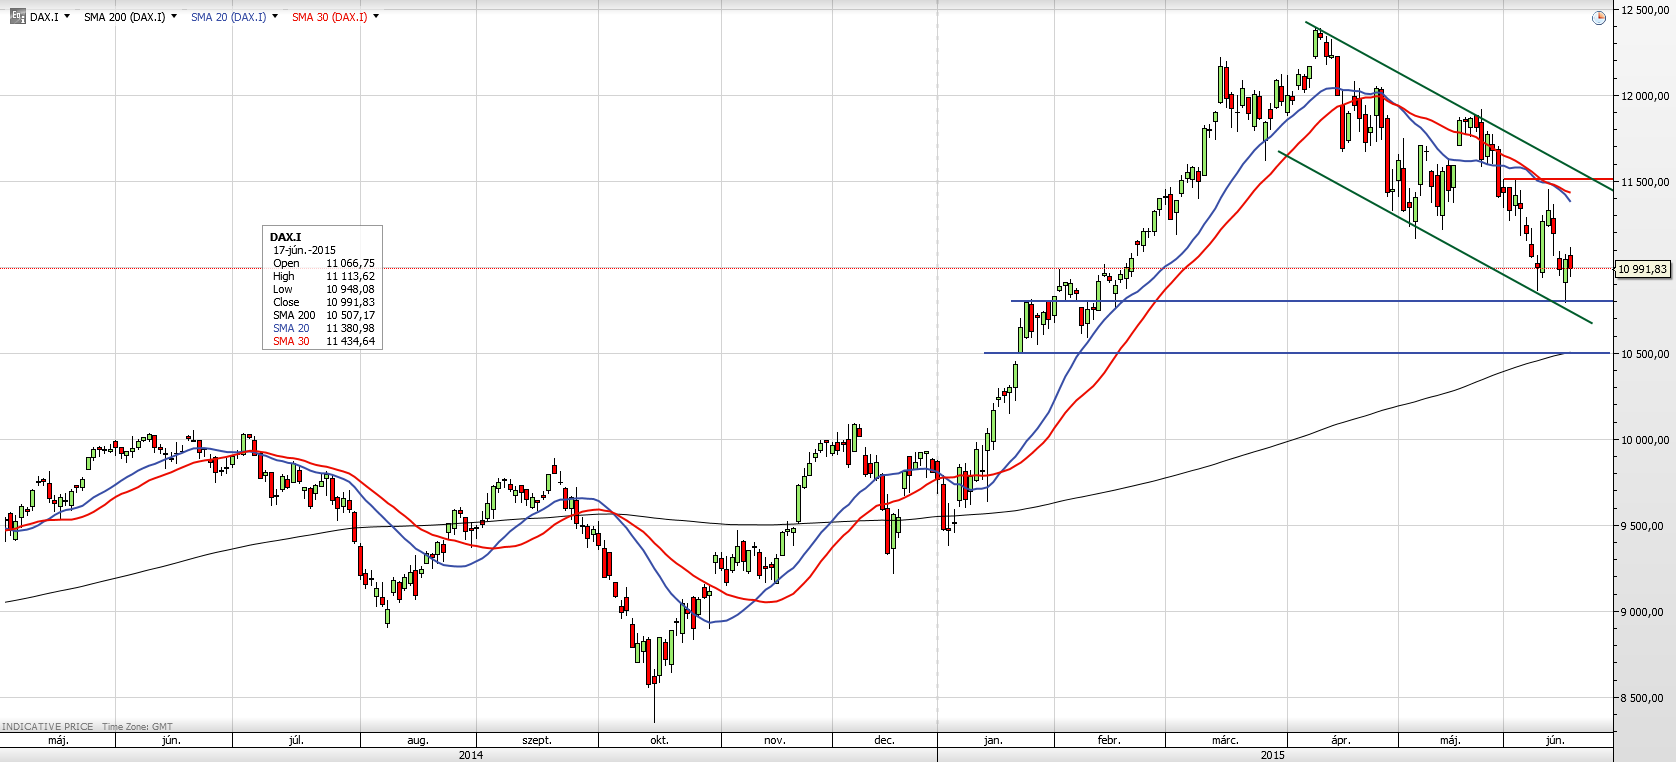Open the red SMA 30 (DAX.I) dropdown

click(x=376, y=16)
